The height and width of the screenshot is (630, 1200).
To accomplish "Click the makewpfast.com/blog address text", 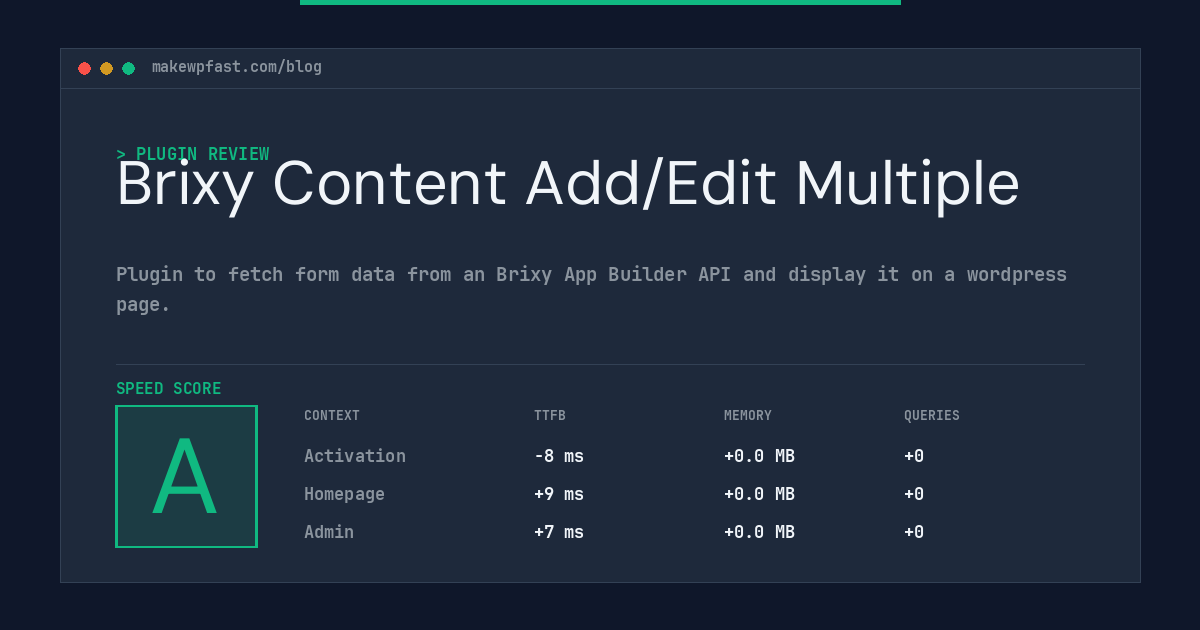I will pyautogui.click(x=237, y=67).
